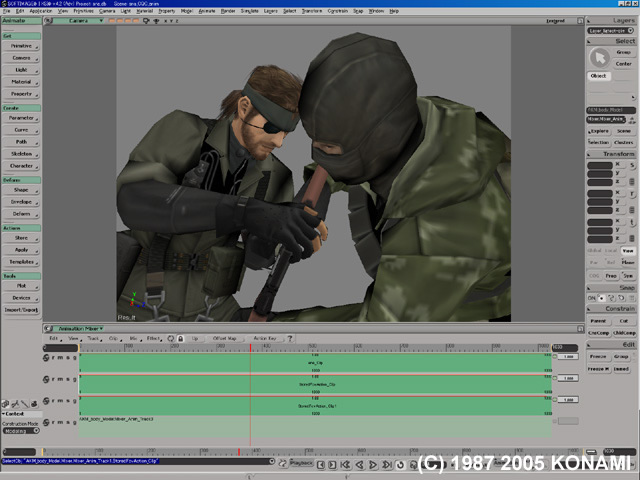Click the Scale X value field in the Transform section
Image resolution: width=640 pixels, height=480 pixels.
[x=600, y=165]
